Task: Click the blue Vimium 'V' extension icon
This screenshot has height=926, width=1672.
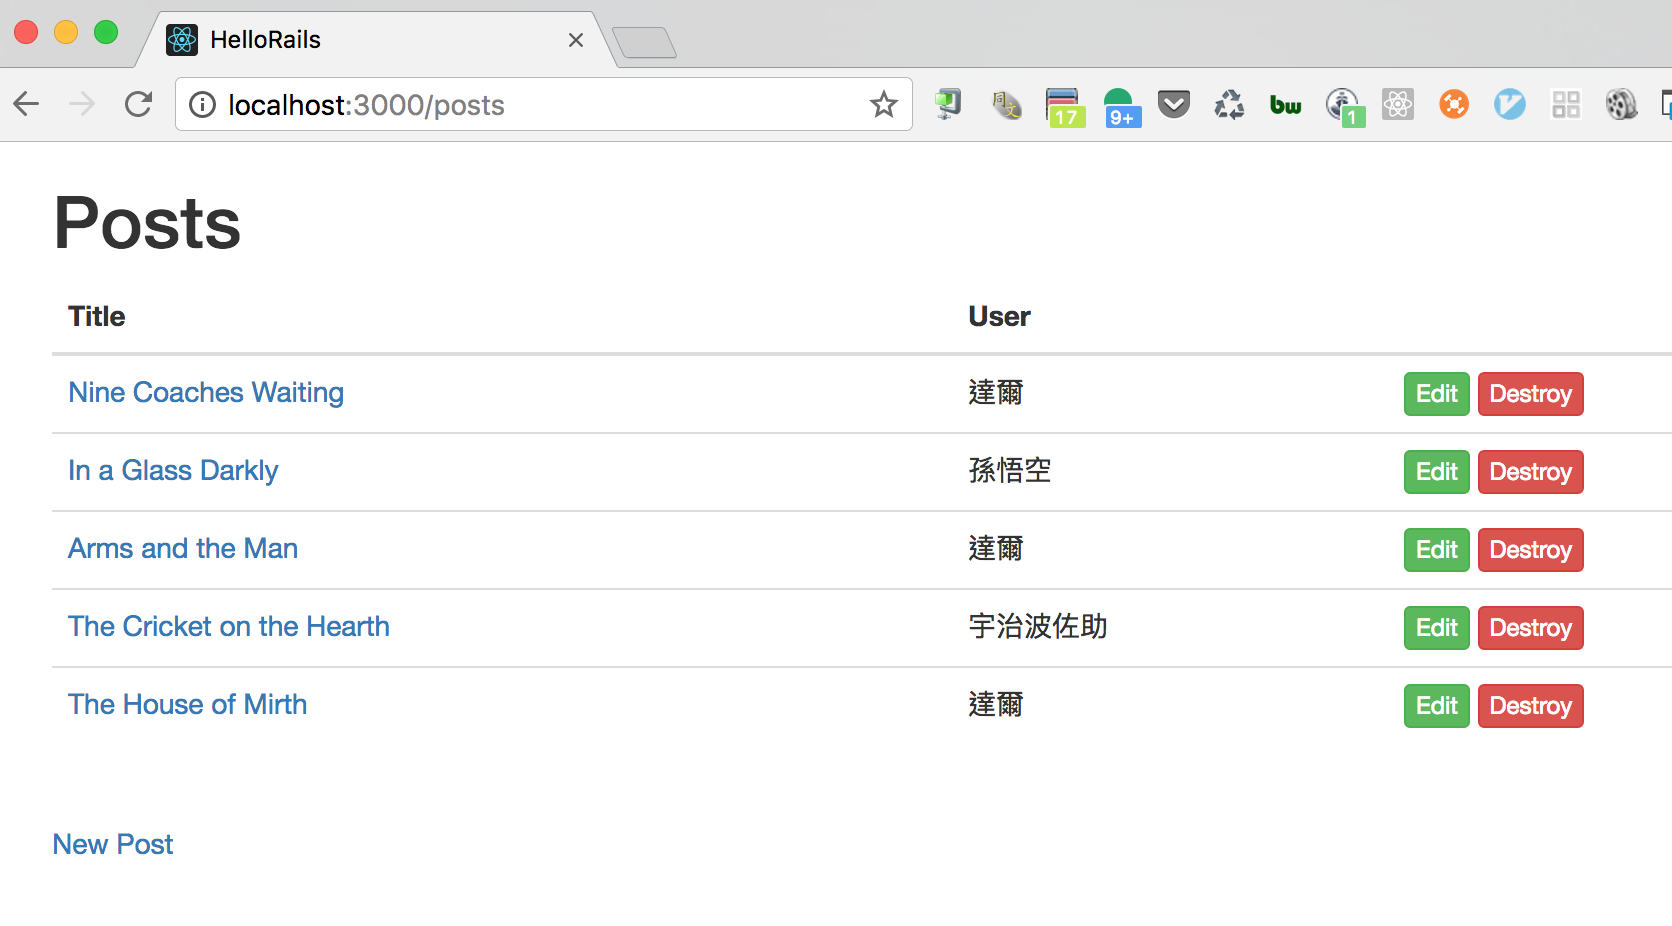Action: click(1509, 104)
